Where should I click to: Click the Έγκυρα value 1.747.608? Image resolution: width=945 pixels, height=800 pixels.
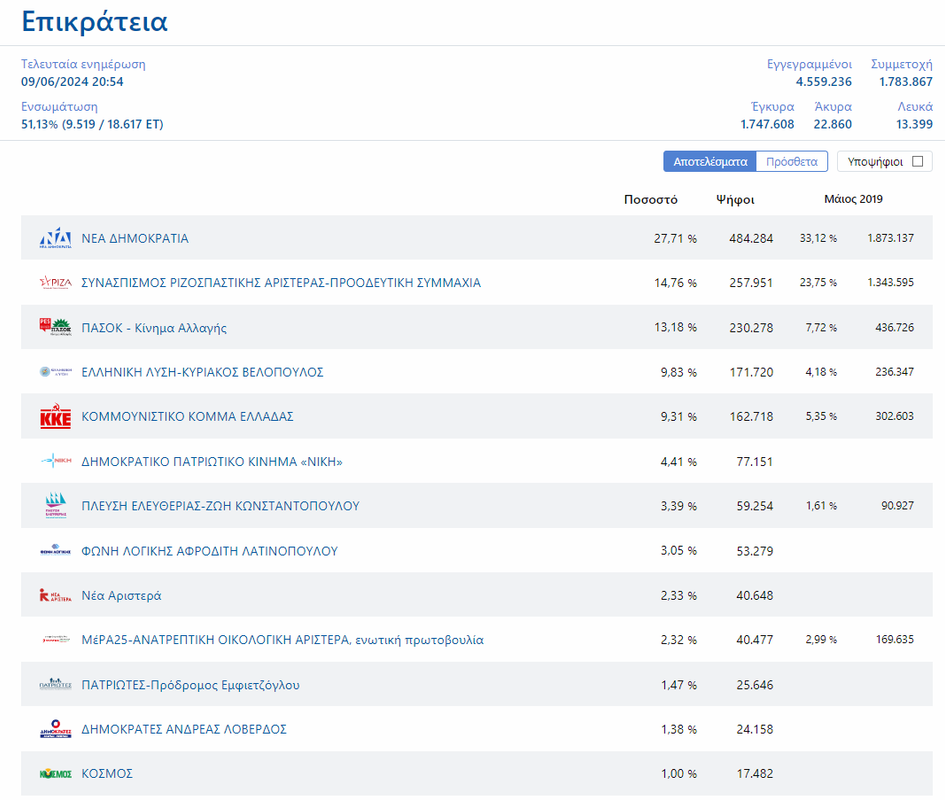click(767, 124)
